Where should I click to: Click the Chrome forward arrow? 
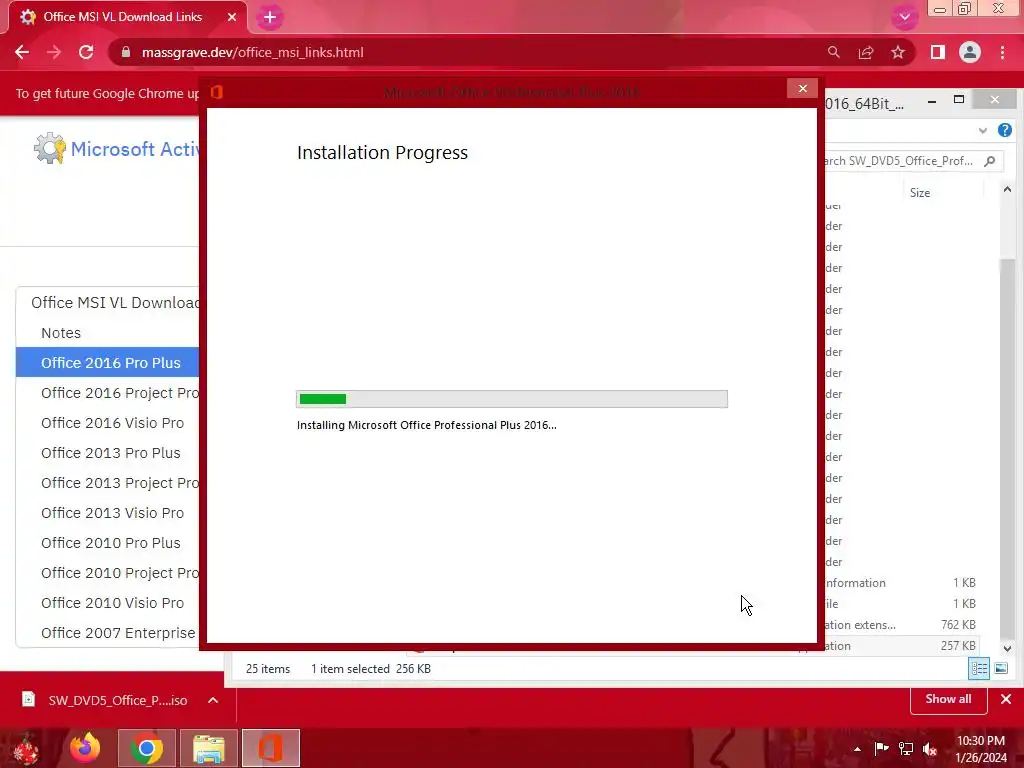54,52
